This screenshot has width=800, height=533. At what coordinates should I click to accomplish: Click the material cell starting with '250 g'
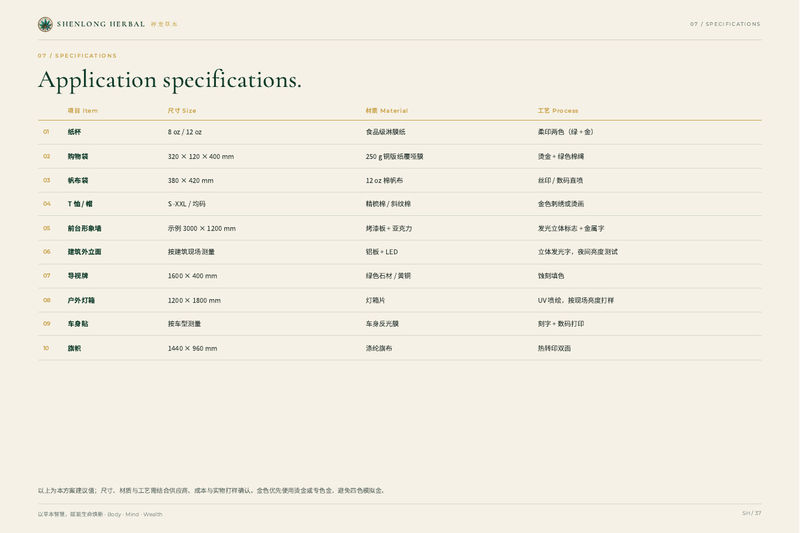(394, 157)
